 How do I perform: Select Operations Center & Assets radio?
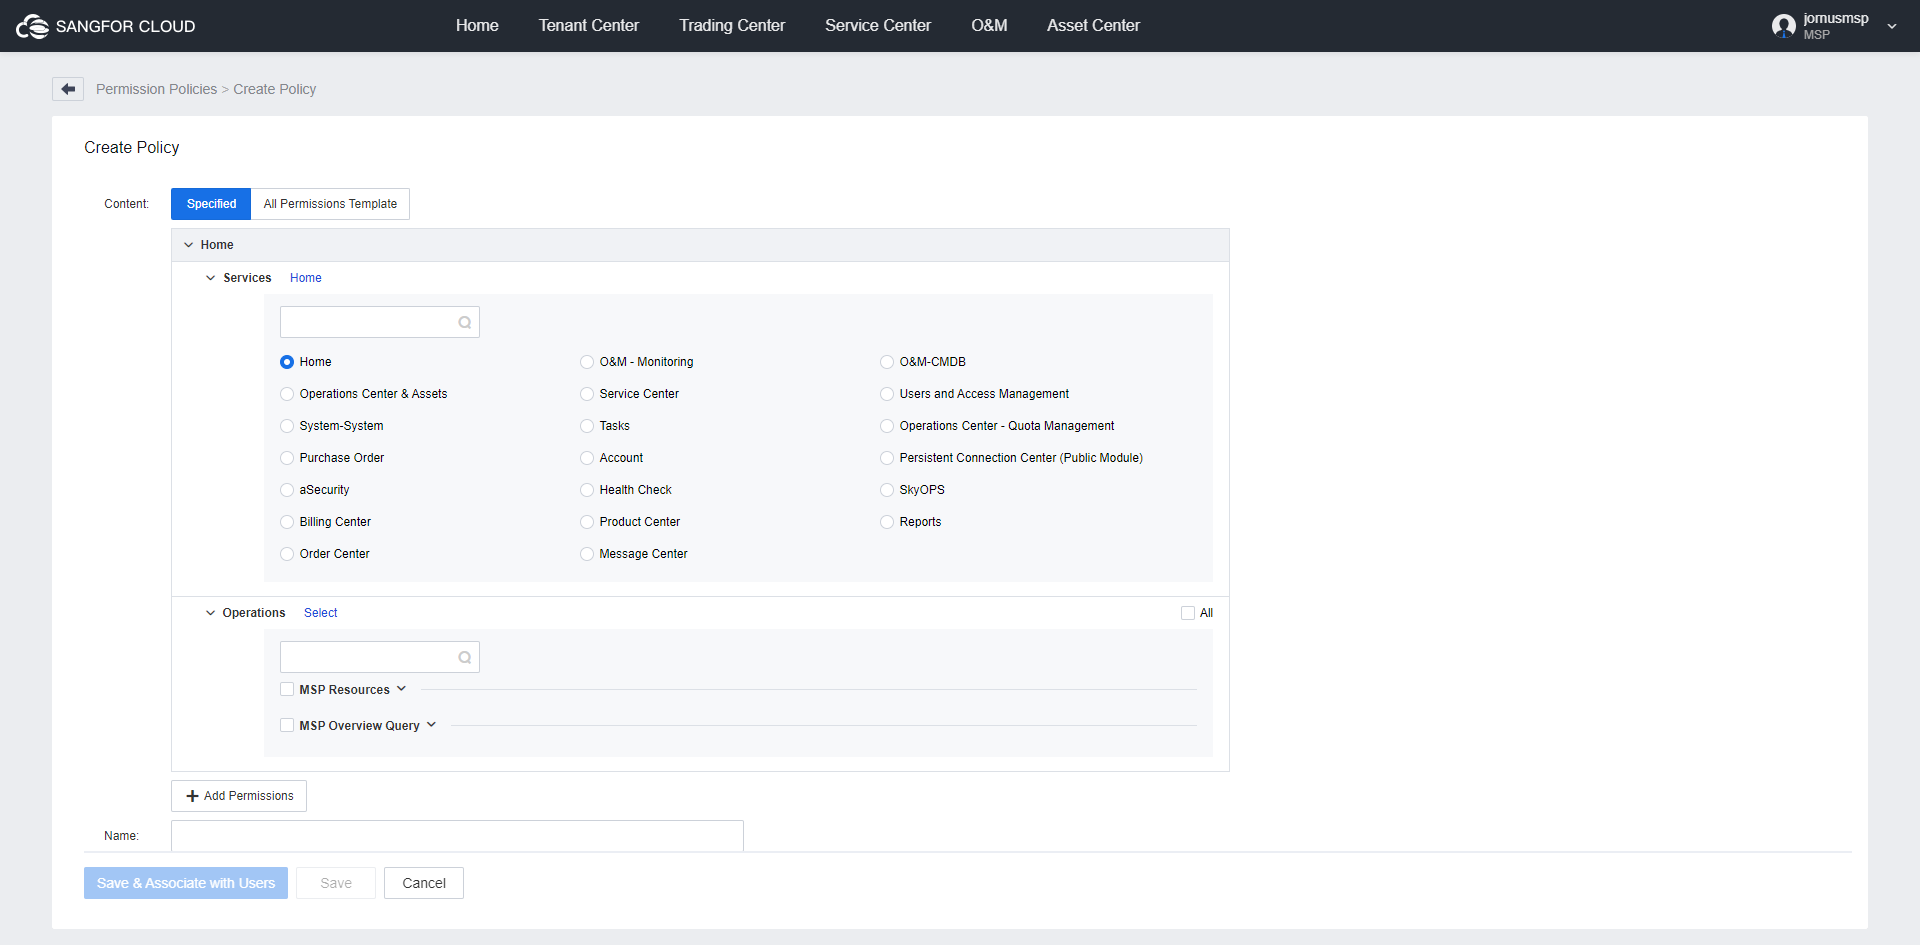(287, 394)
